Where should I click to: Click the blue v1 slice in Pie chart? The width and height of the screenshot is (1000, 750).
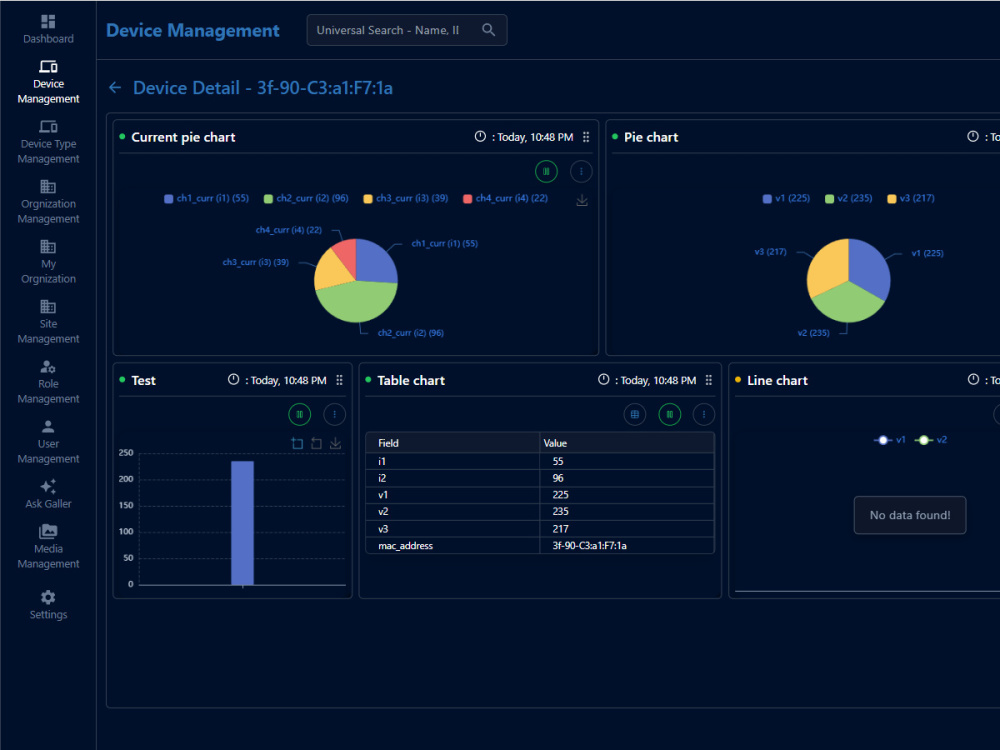(869, 267)
